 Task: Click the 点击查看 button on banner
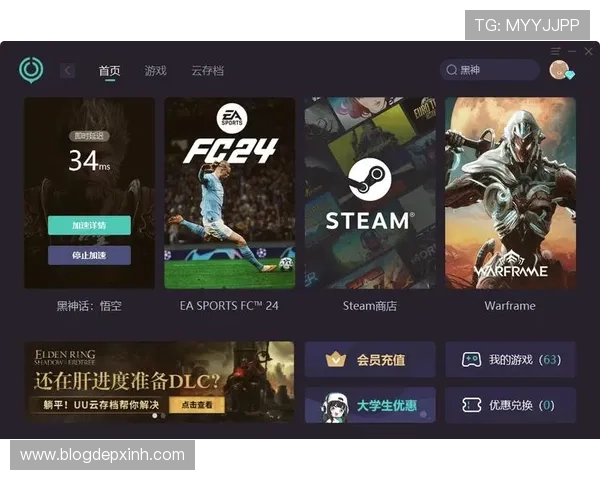click(x=197, y=405)
